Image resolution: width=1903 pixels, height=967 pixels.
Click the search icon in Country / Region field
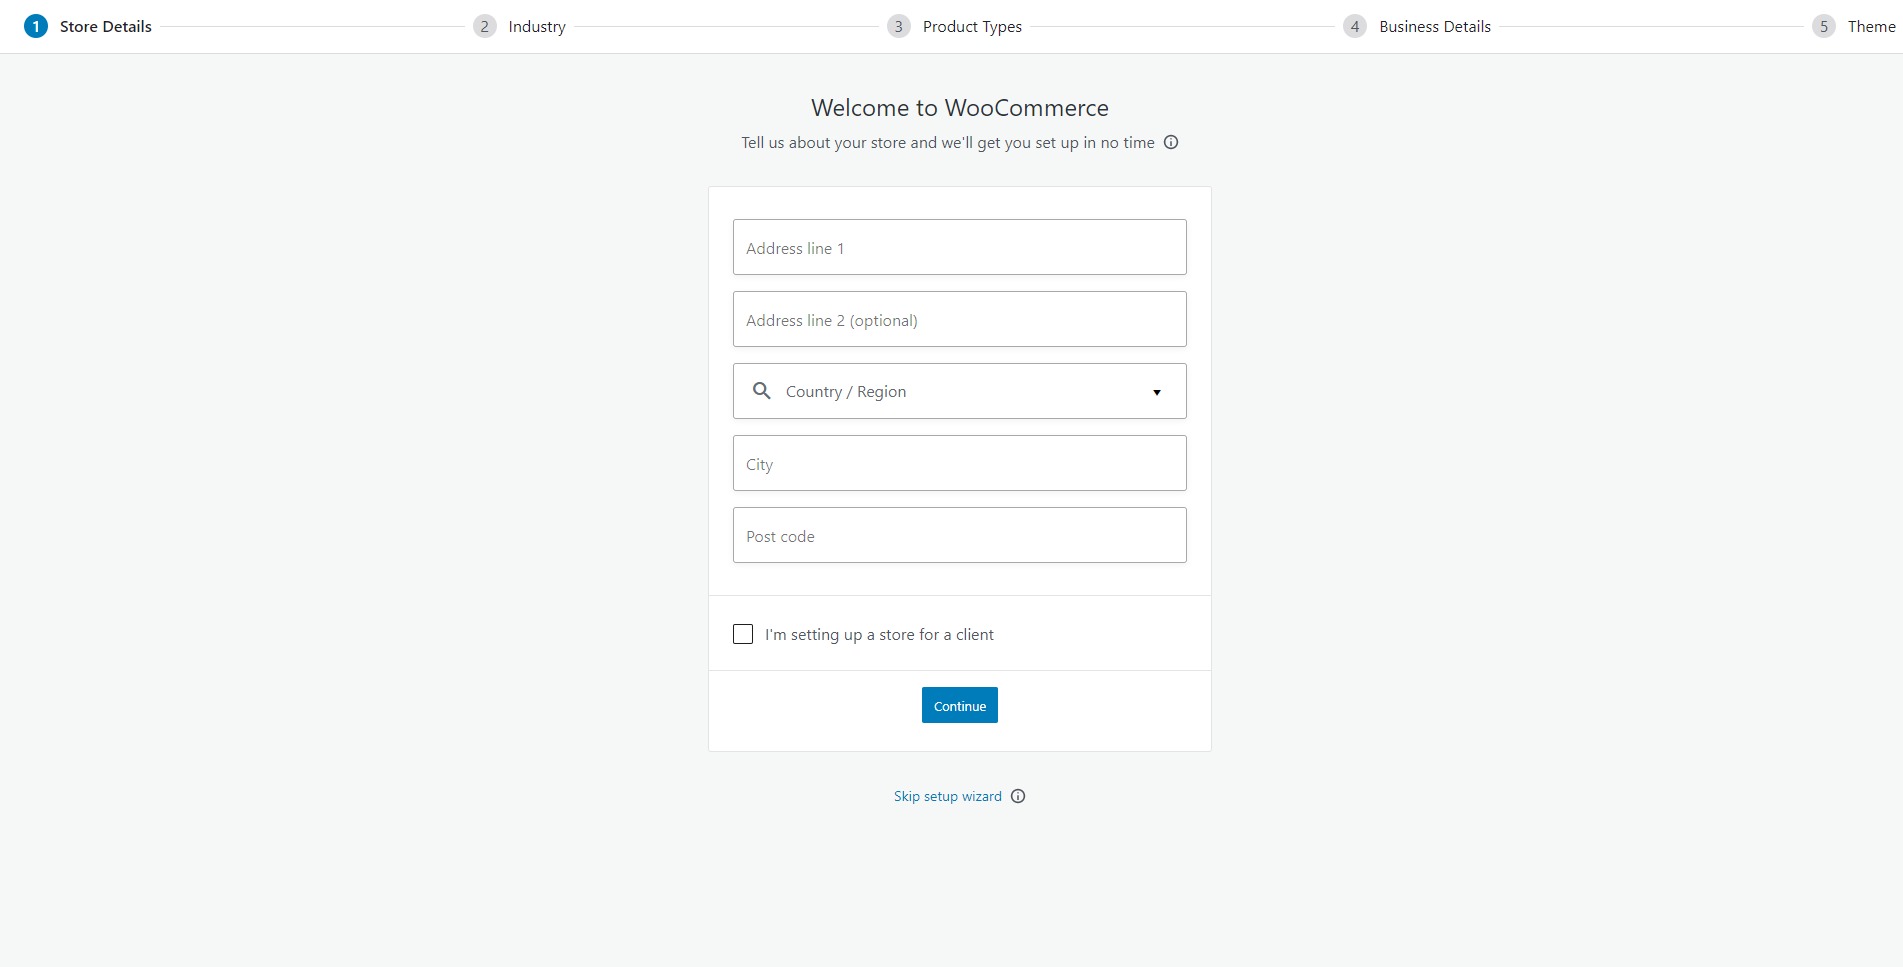[762, 391]
